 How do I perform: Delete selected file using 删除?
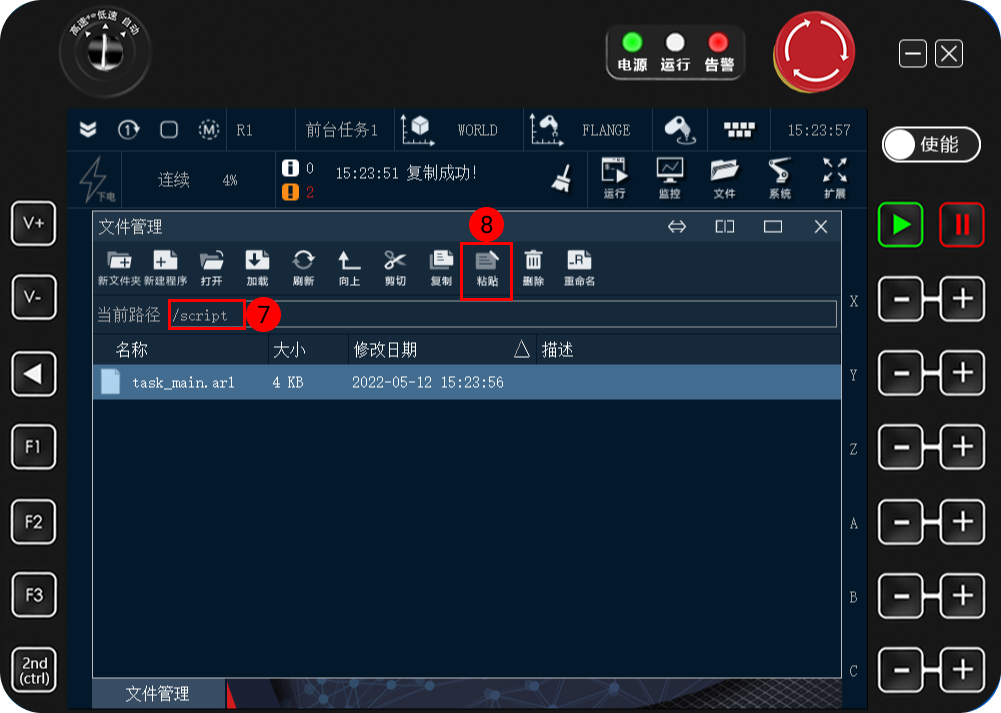[x=532, y=264]
